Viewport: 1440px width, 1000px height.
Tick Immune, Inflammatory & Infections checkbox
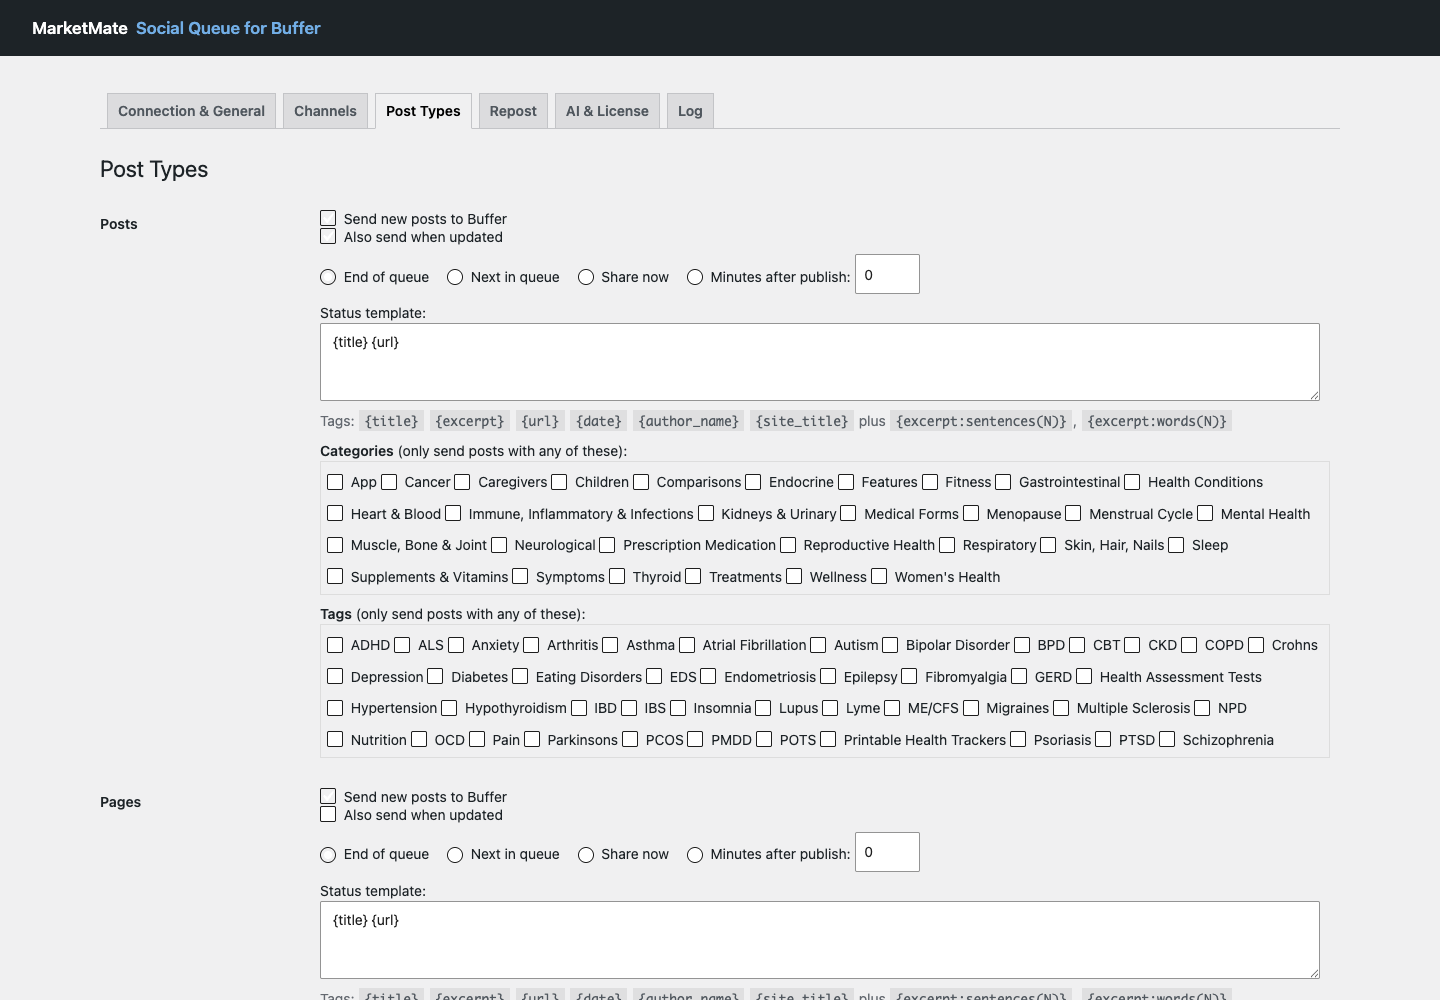coord(453,513)
